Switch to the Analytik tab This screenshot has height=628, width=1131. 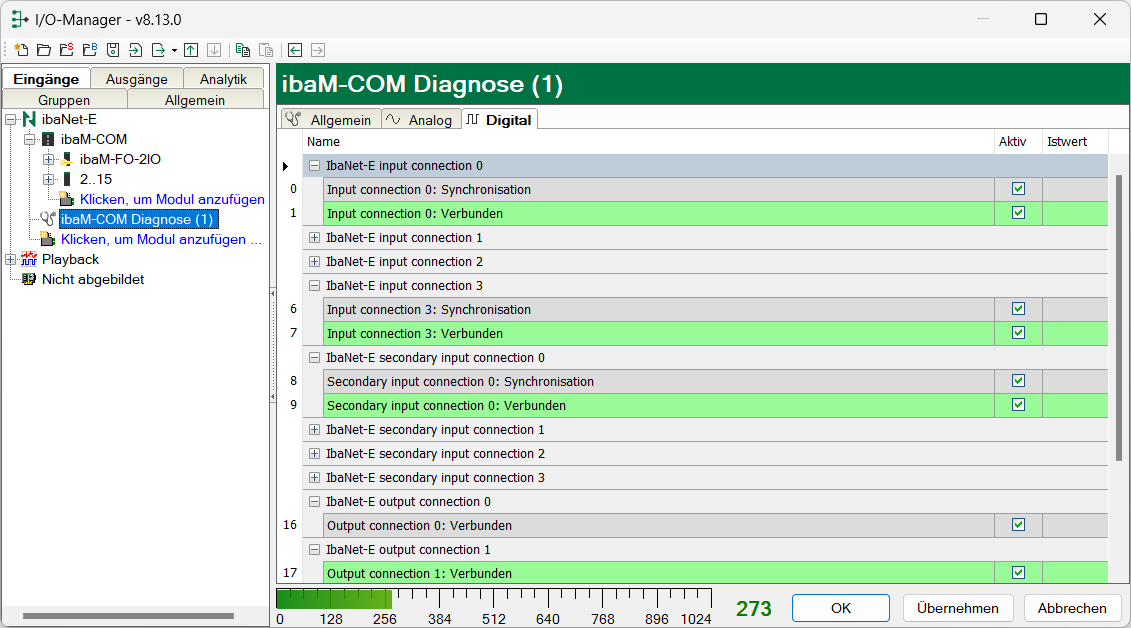click(223, 79)
